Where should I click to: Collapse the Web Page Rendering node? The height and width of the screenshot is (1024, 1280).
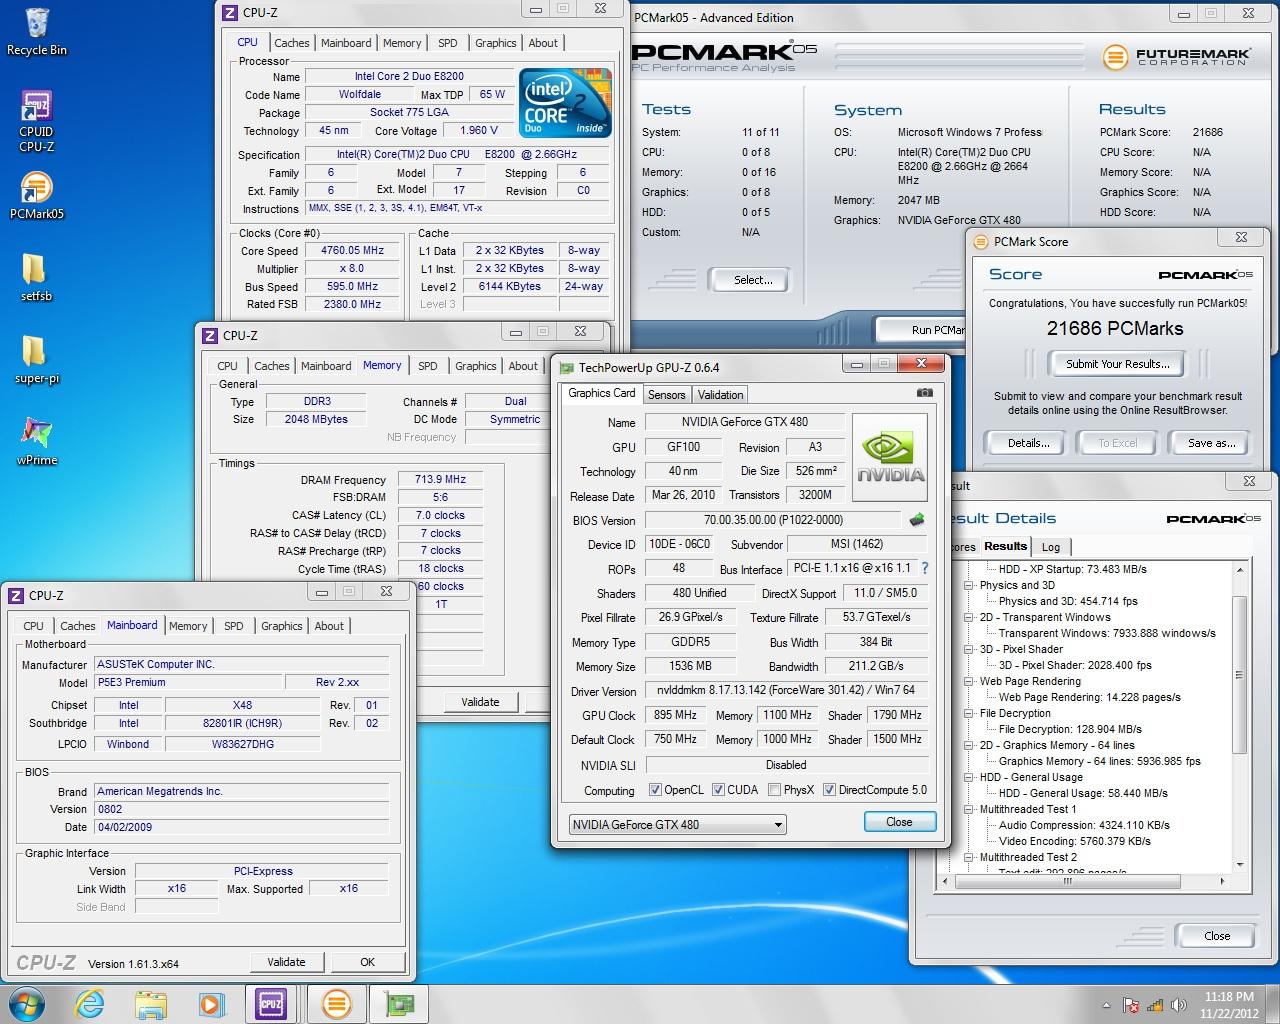[968, 681]
